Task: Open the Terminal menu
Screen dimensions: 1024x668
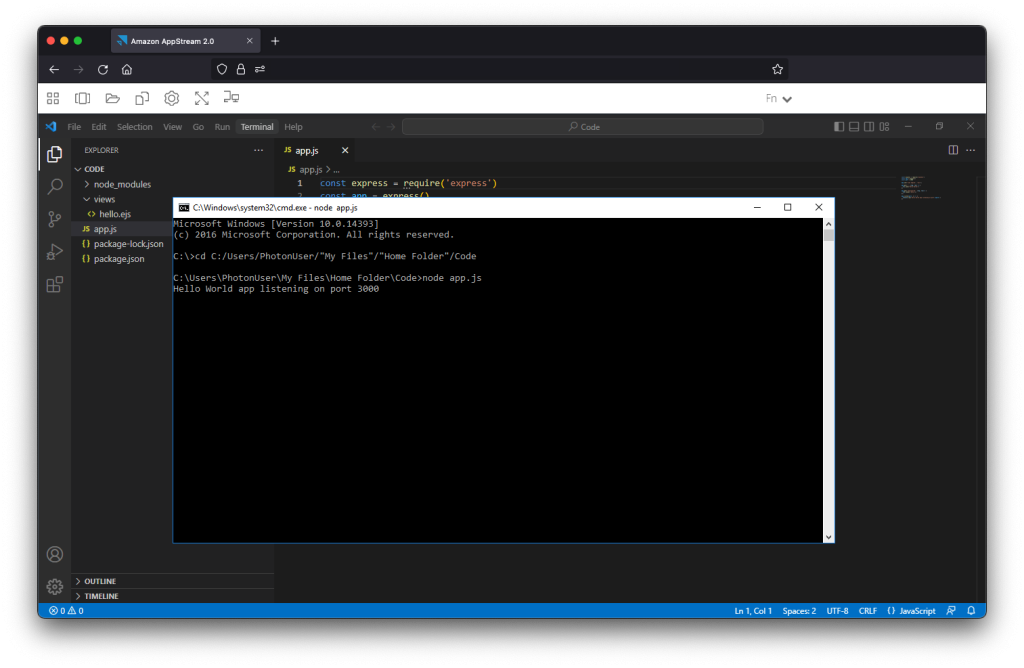Action: click(x=257, y=126)
